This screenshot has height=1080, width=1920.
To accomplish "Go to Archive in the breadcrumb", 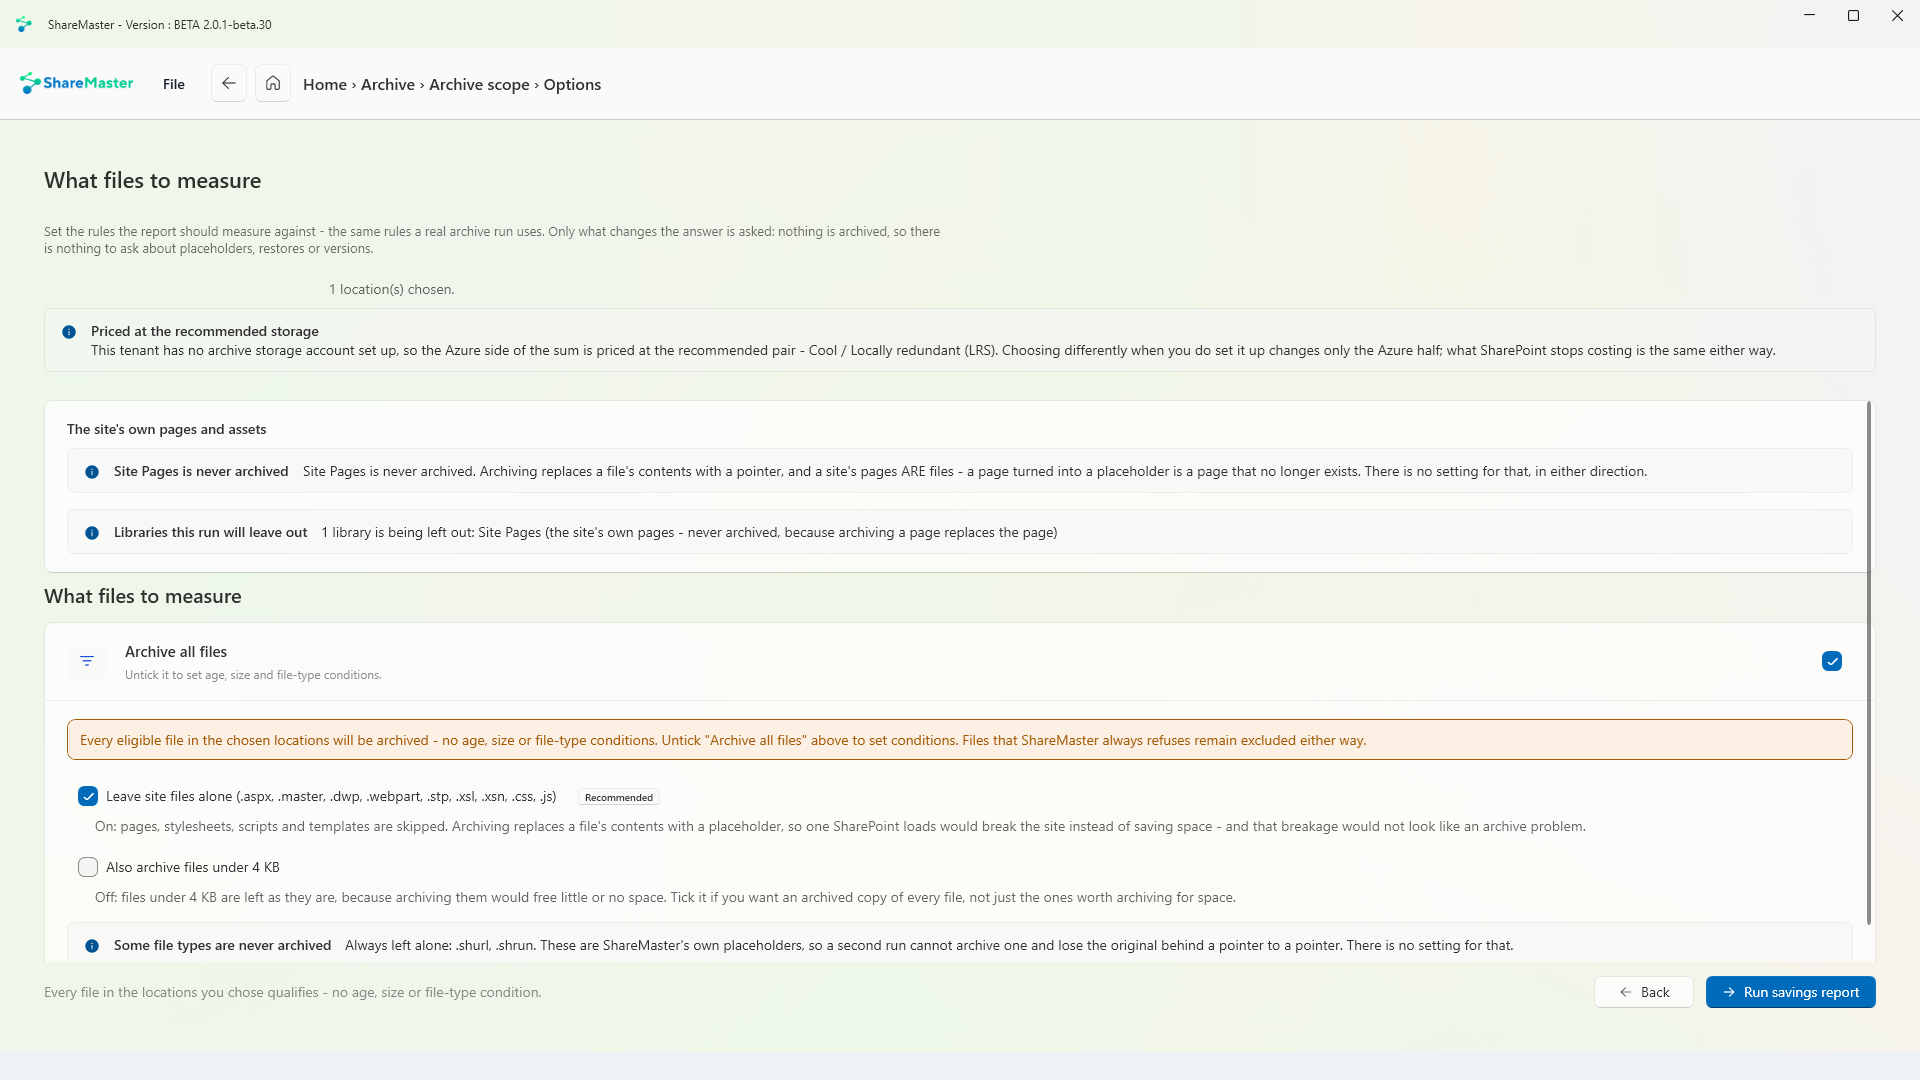I will [388, 84].
